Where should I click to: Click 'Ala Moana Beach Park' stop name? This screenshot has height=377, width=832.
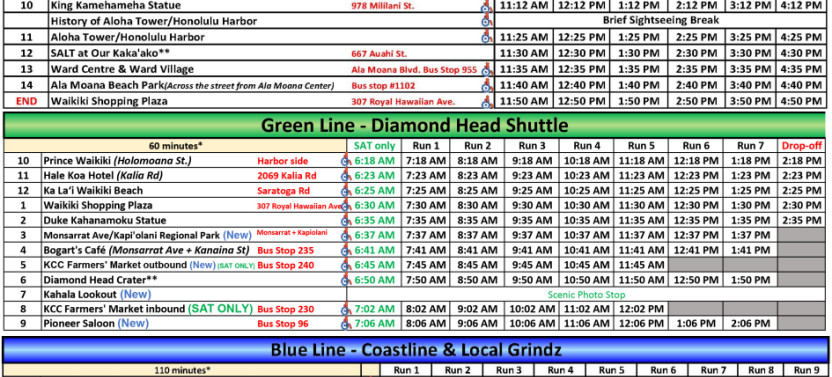click(x=107, y=85)
